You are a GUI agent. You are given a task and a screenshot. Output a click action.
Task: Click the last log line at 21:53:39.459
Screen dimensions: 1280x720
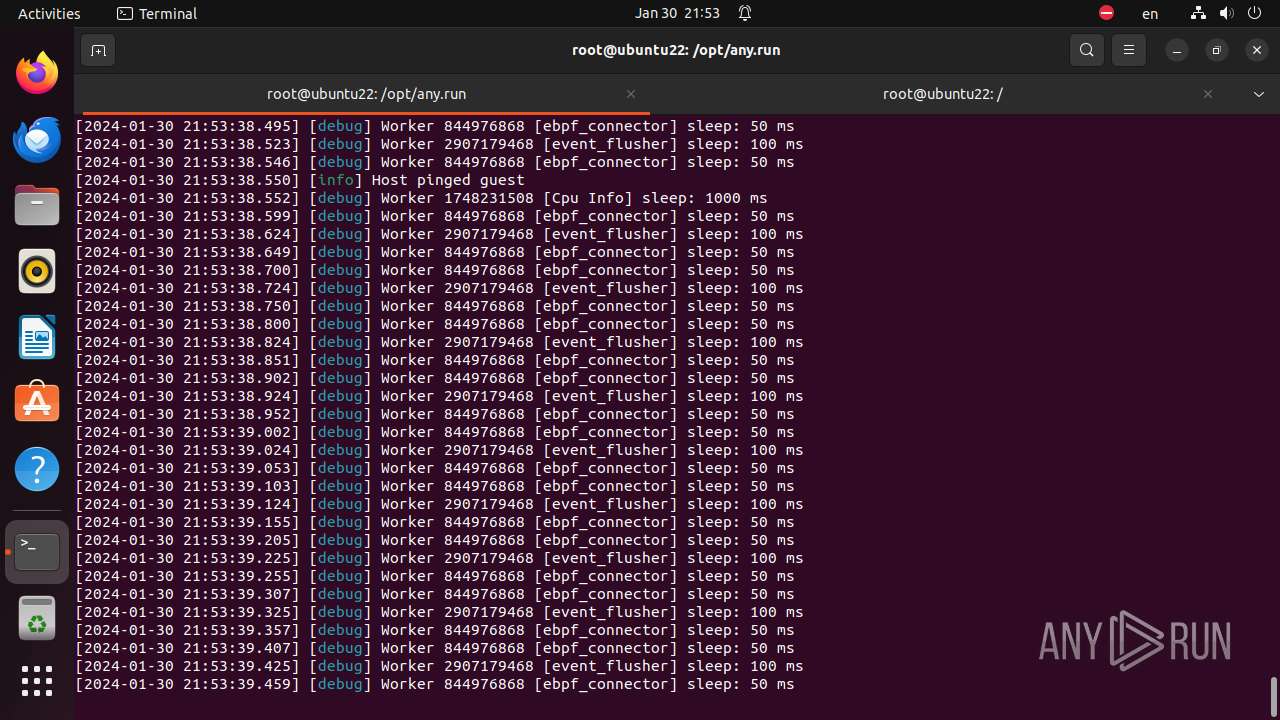click(x=435, y=684)
